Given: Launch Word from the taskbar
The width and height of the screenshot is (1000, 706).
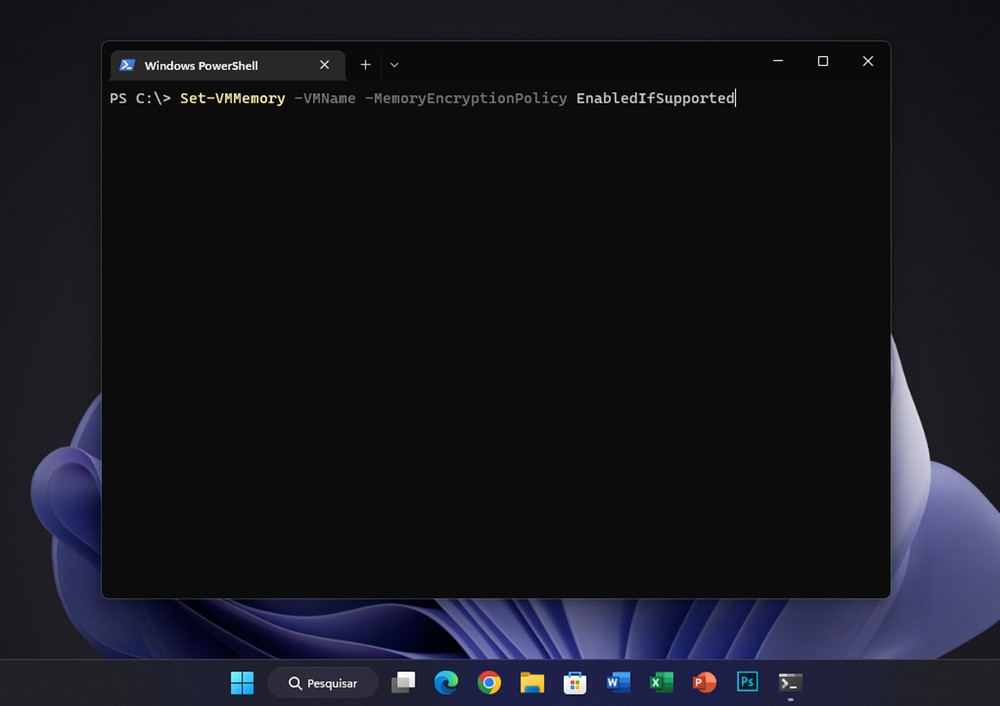Looking at the screenshot, I should pyautogui.click(x=618, y=683).
